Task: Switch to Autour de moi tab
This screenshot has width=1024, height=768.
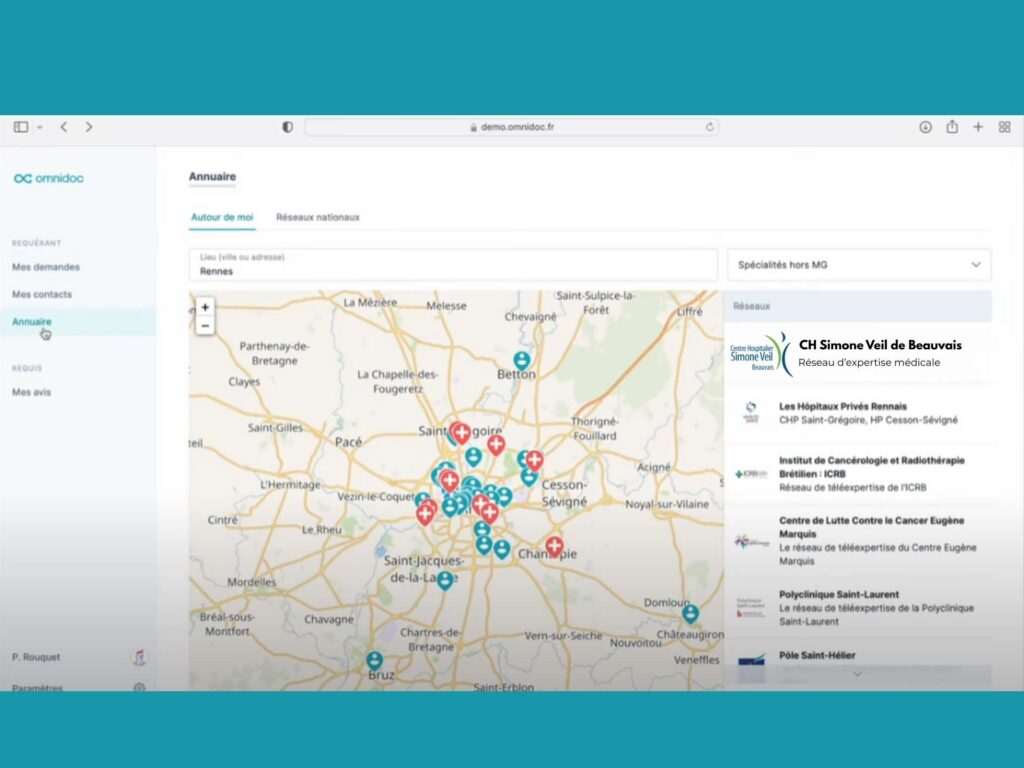Action: (222, 217)
